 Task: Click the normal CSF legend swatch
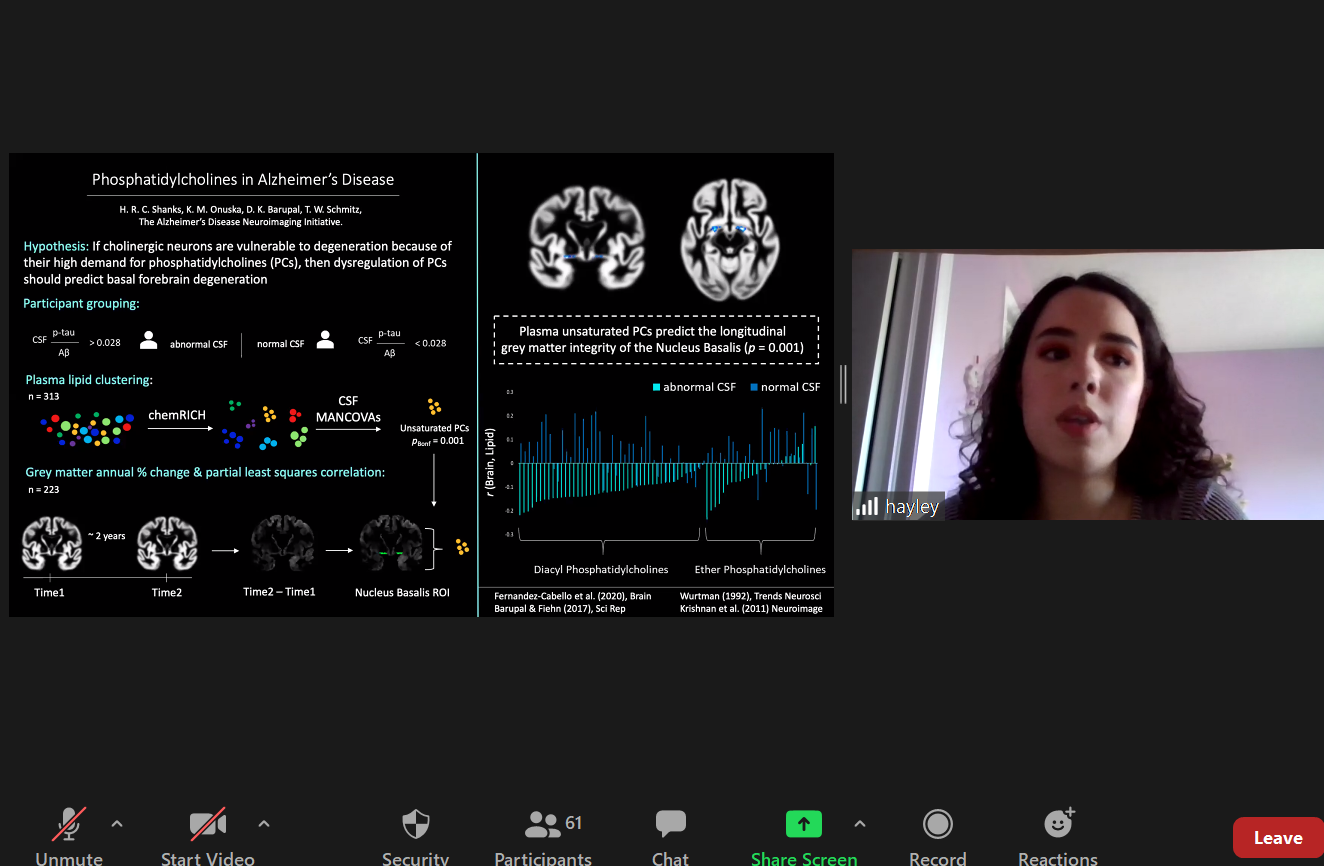[x=753, y=387]
